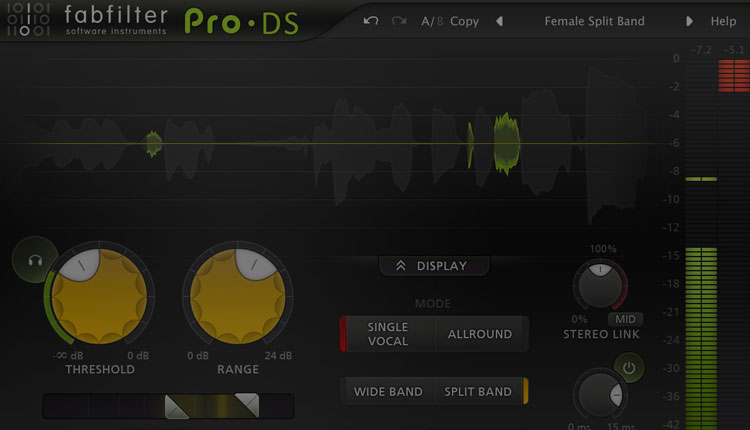This screenshot has height=430, width=750.
Task: Switch to Split Band processing
Action: point(480,391)
